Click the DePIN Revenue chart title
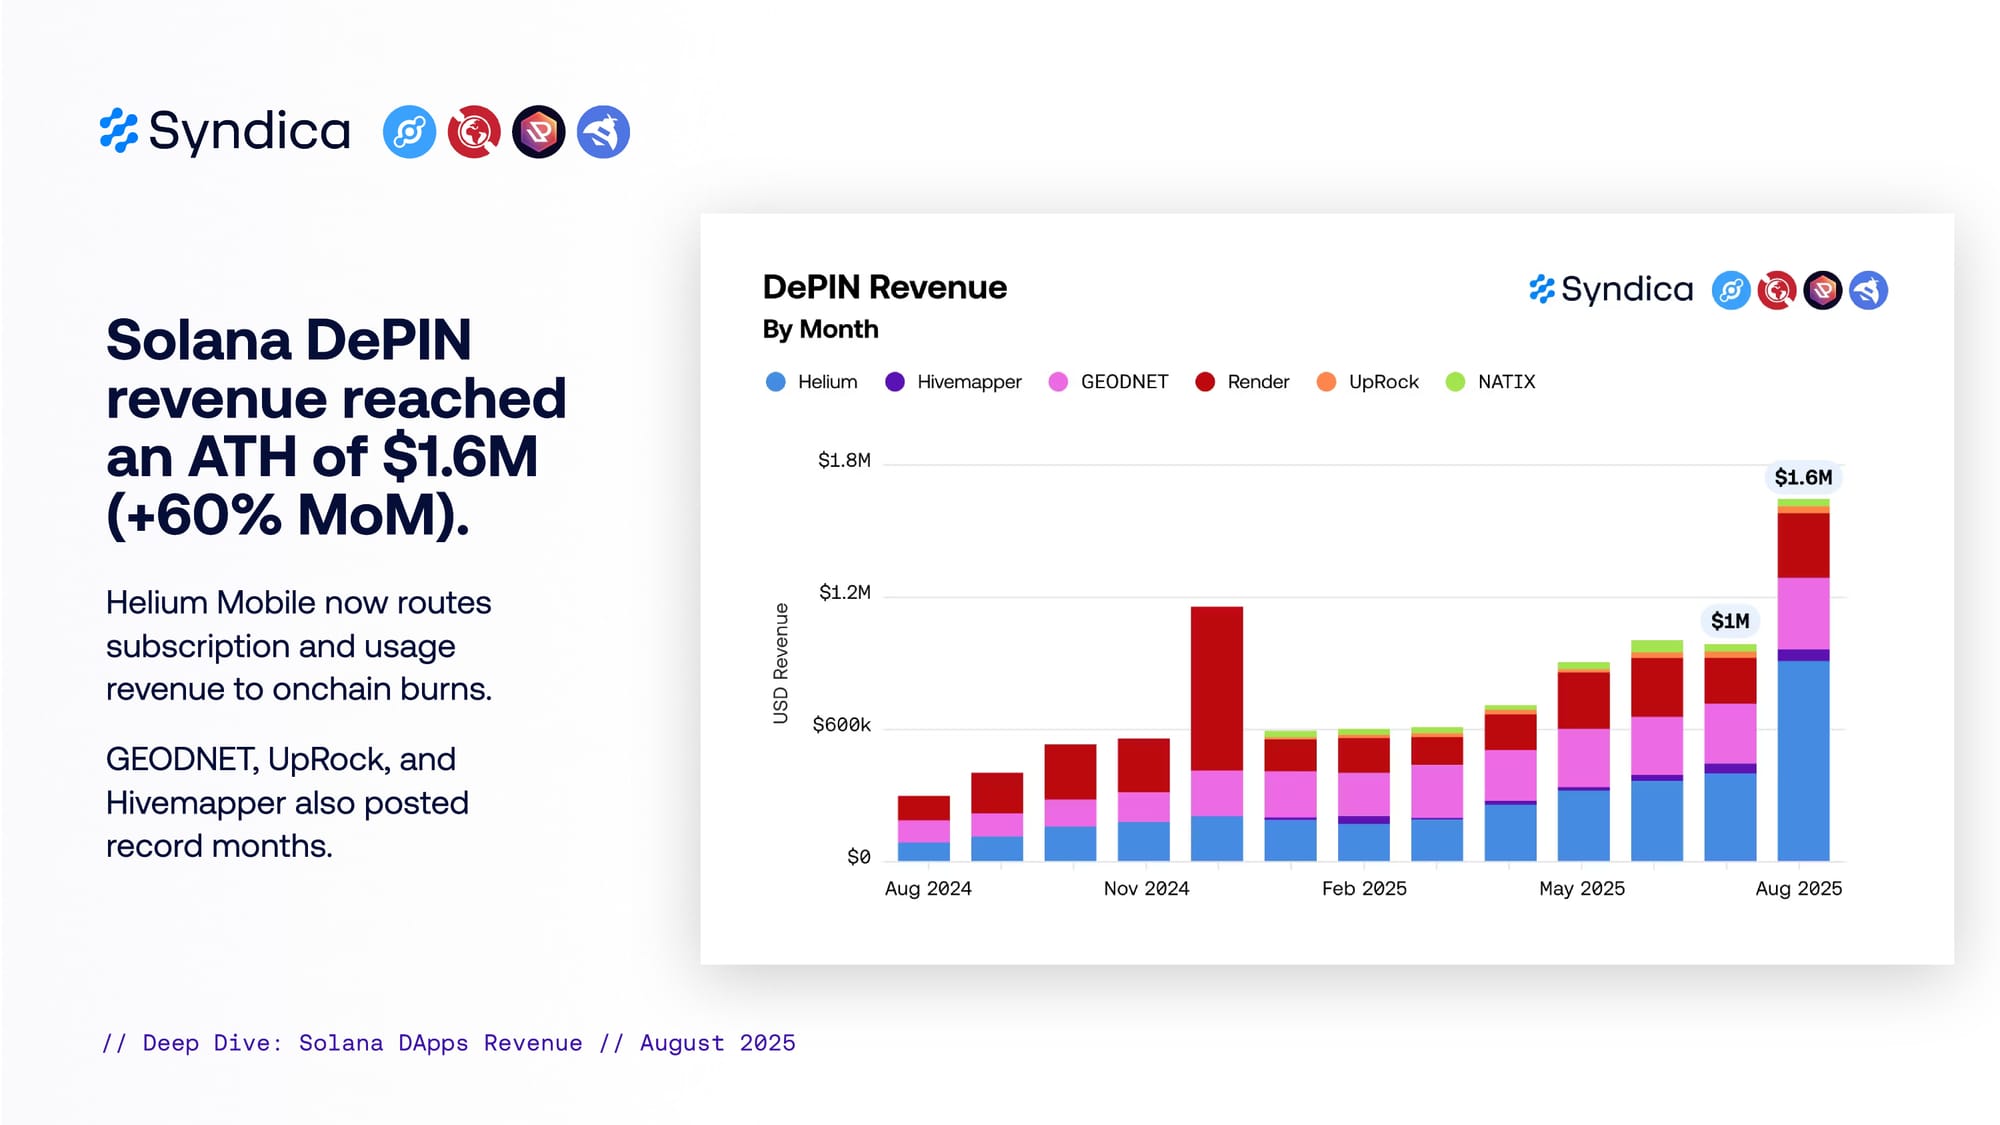Viewport: 2000px width, 1125px height. tap(884, 288)
